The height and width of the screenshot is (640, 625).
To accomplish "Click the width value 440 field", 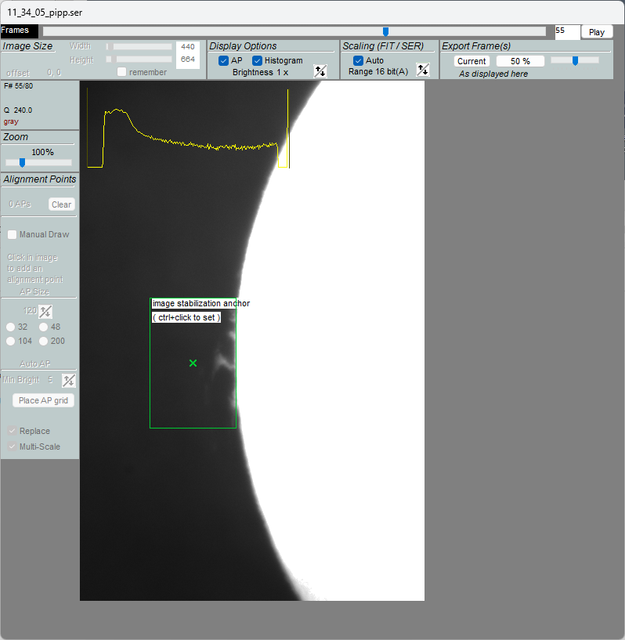I will tap(188, 47).
